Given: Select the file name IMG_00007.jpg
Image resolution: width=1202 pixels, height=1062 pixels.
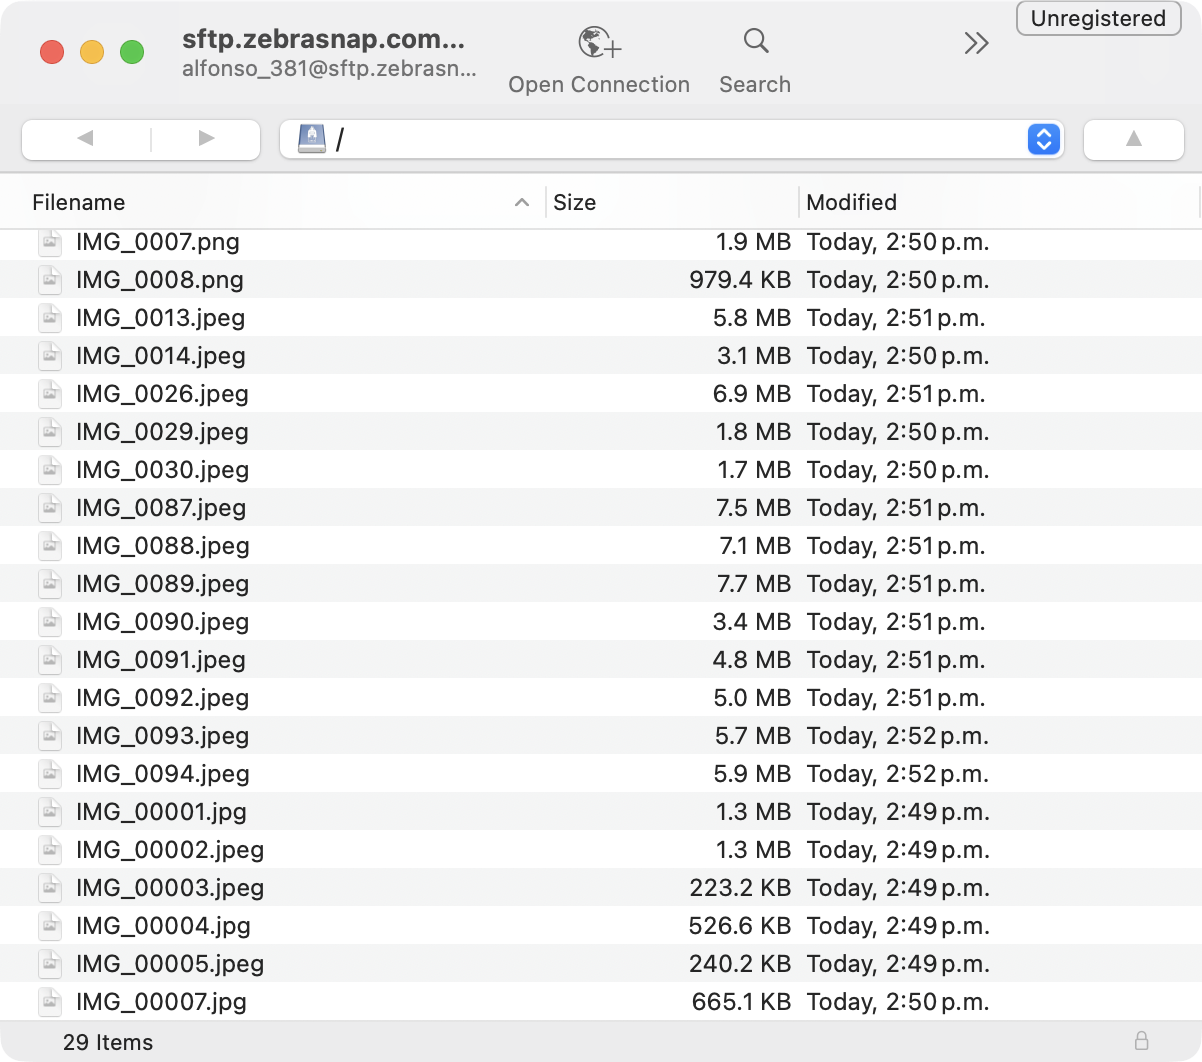Looking at the screenshot, I should 161,1002.
